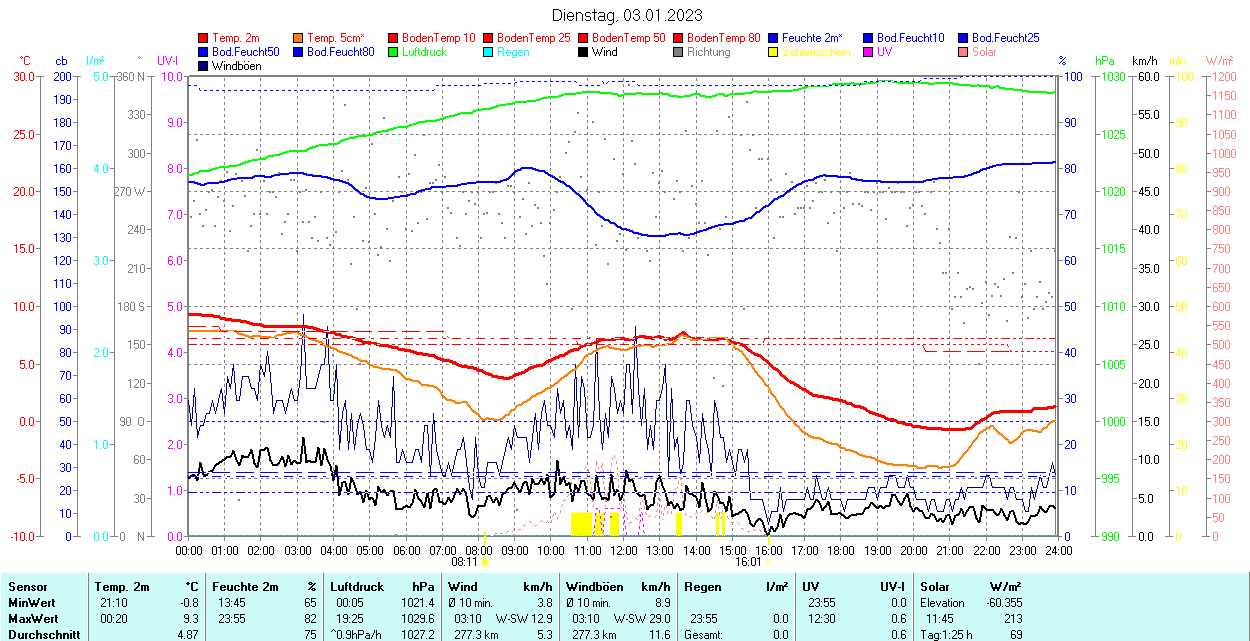Screen dimensions: 1250x641
Task: Click the yellow Sonnenschein legend swatch
Action: pyautogui.click(x=773, y=52)
